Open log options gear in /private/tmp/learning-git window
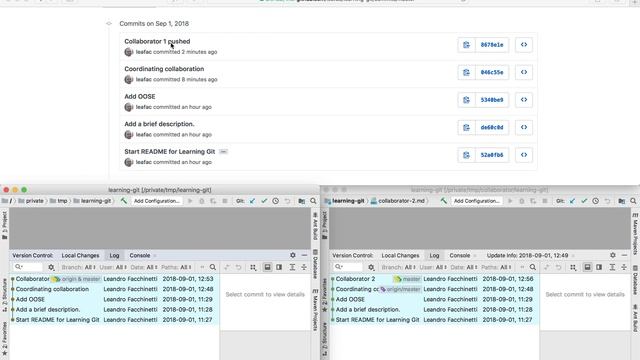The width and height of the screenshot is (640, 360). (x=51, y=267)
